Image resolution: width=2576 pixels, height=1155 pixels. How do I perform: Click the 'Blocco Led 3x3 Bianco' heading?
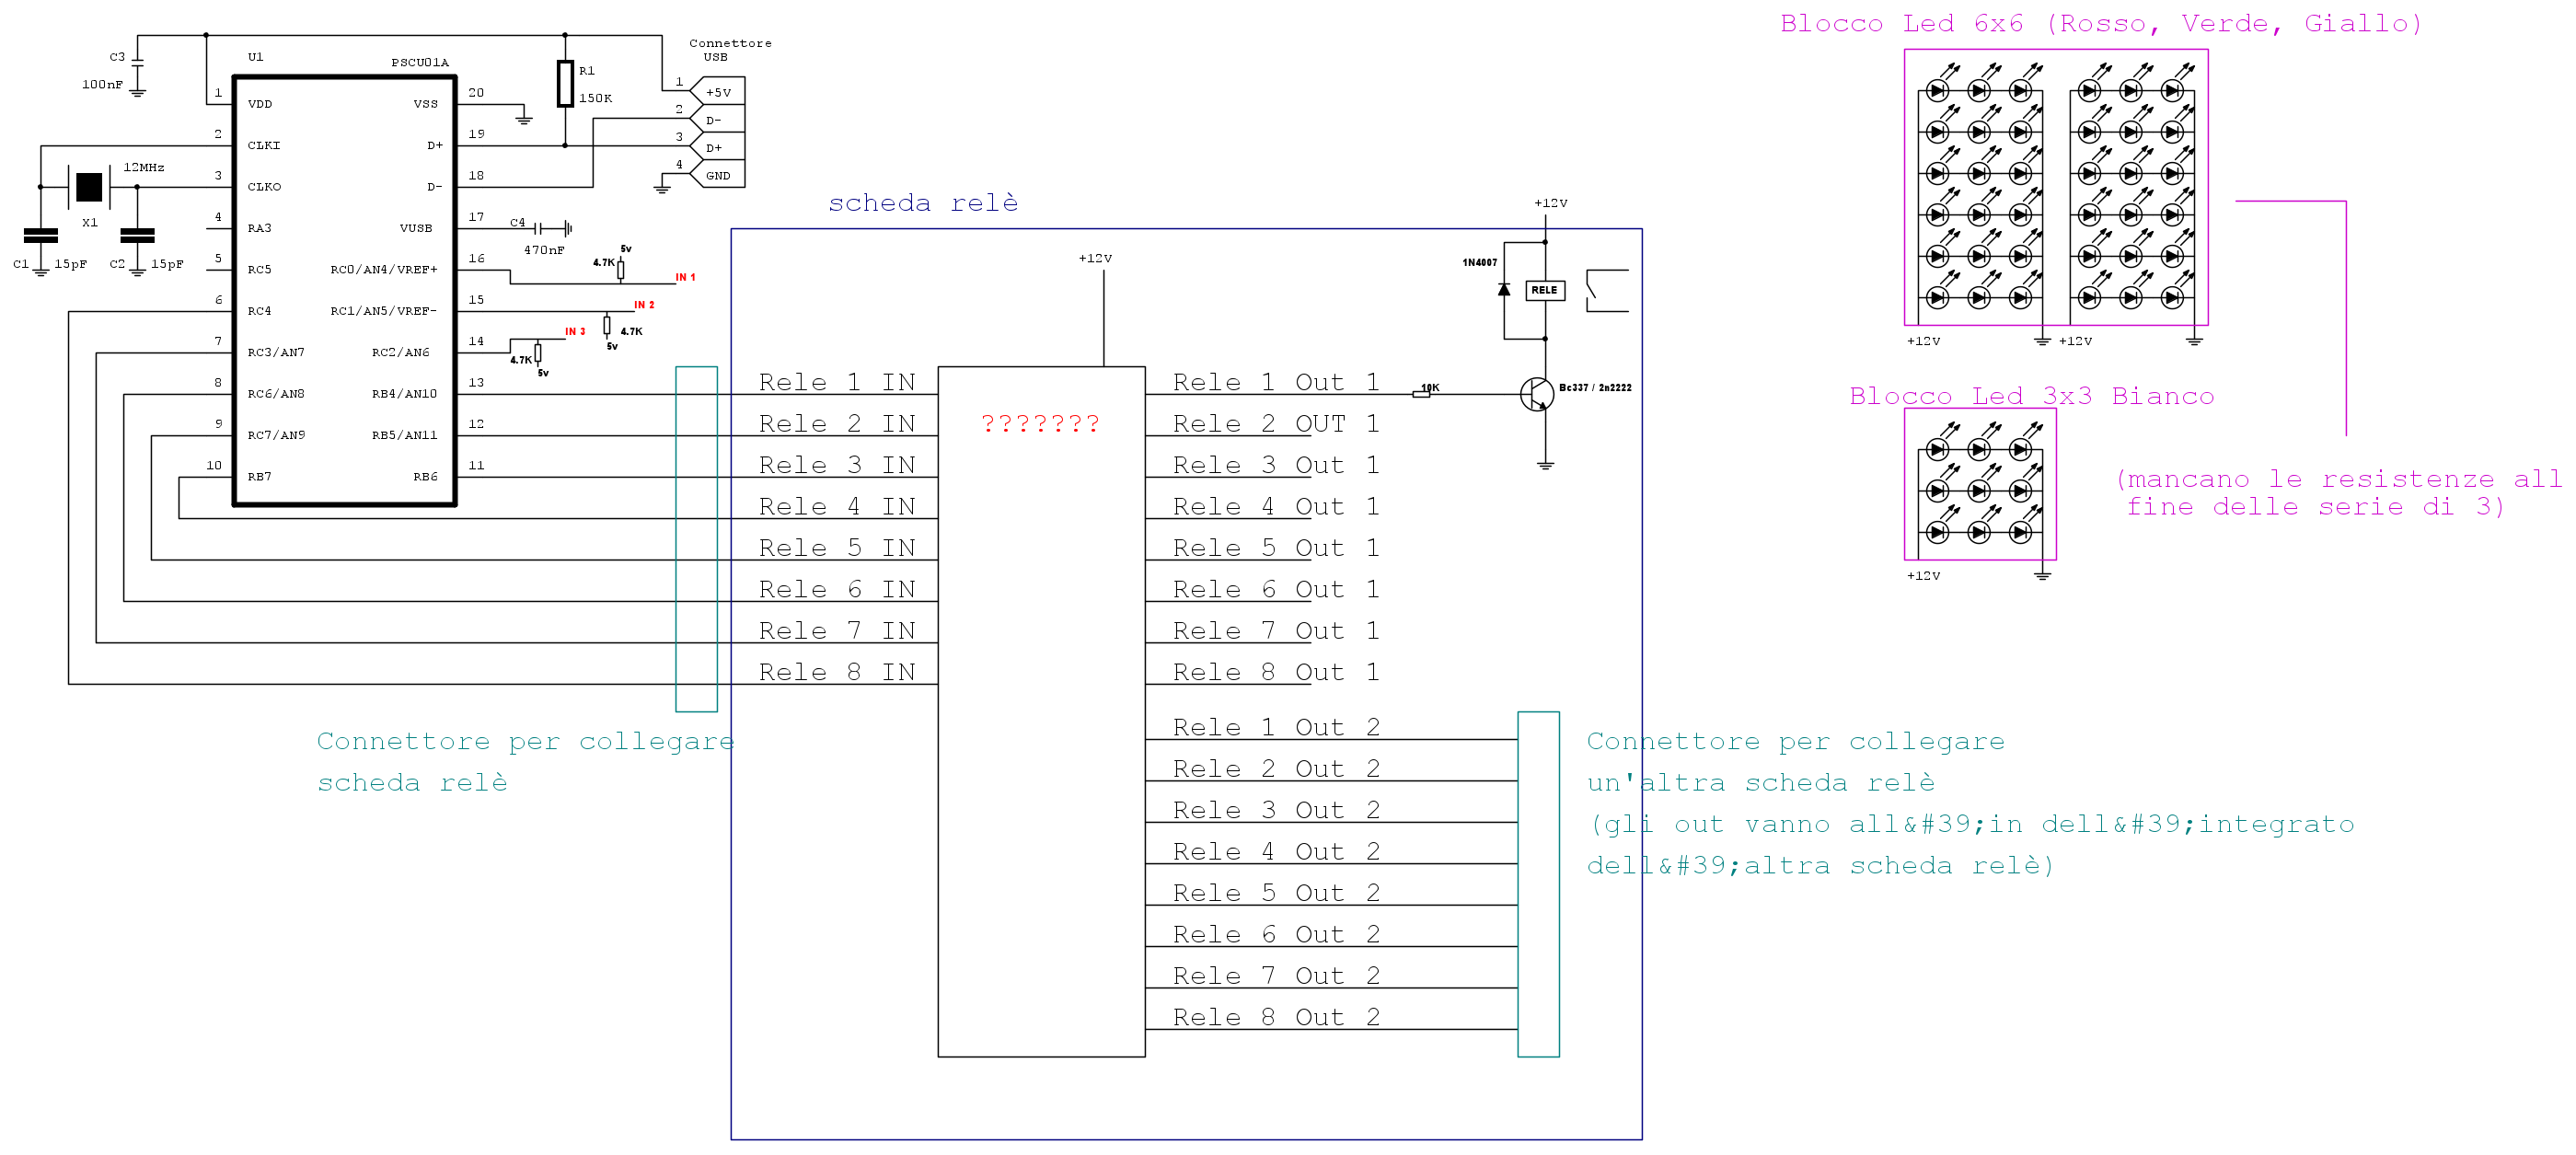tap(2031, 396)
